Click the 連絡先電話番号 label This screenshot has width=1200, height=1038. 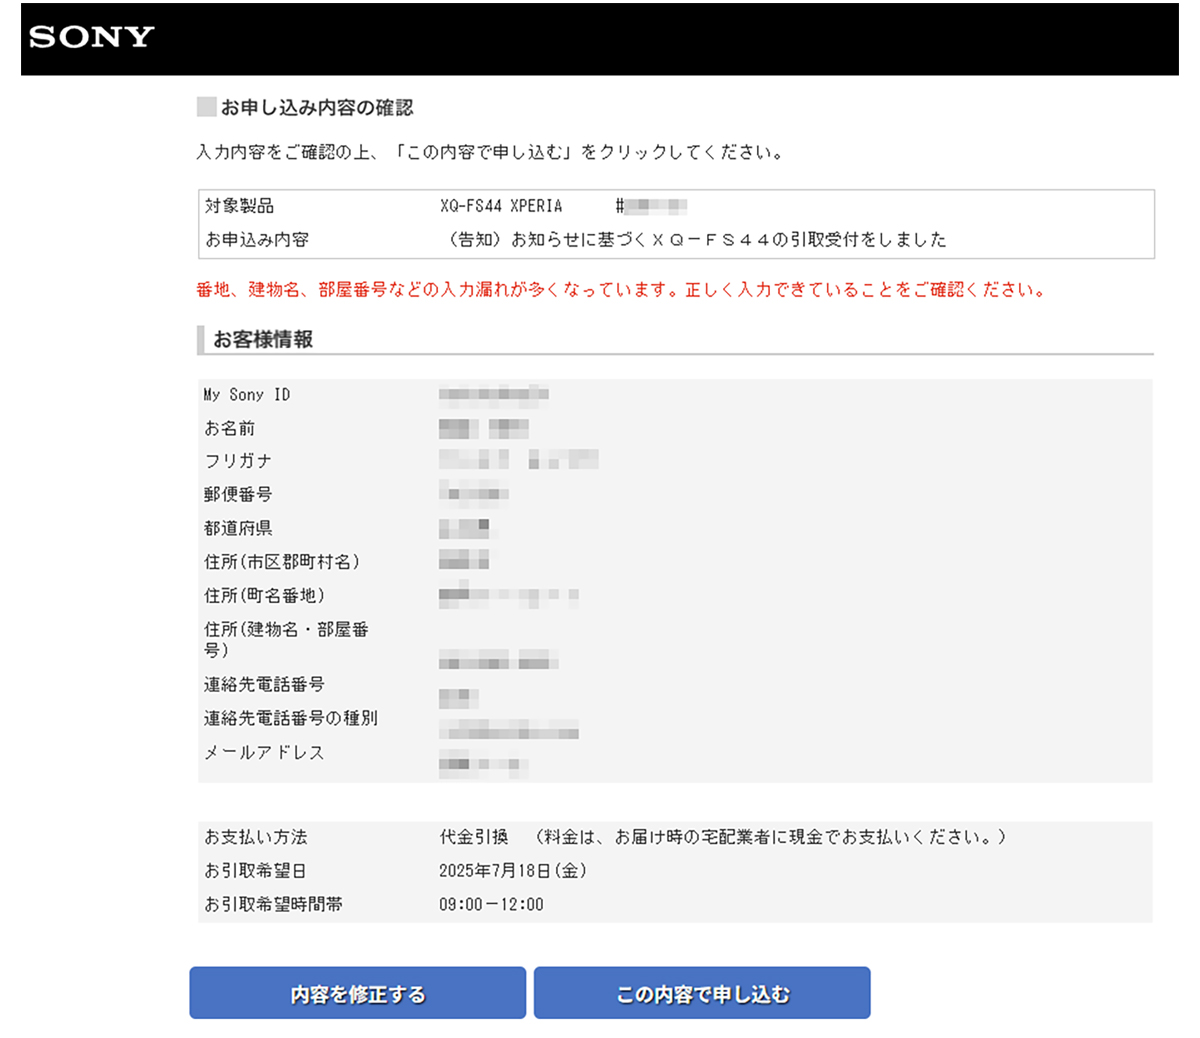click(264, 684)
